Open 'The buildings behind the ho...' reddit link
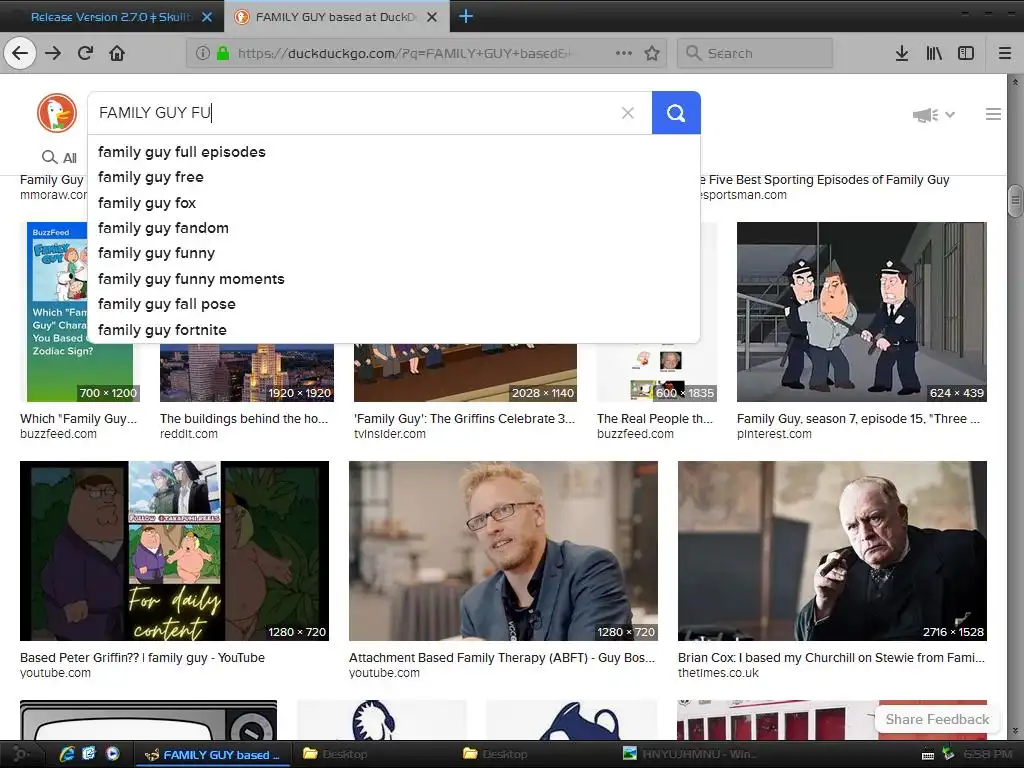 click(x=244, y=419)
